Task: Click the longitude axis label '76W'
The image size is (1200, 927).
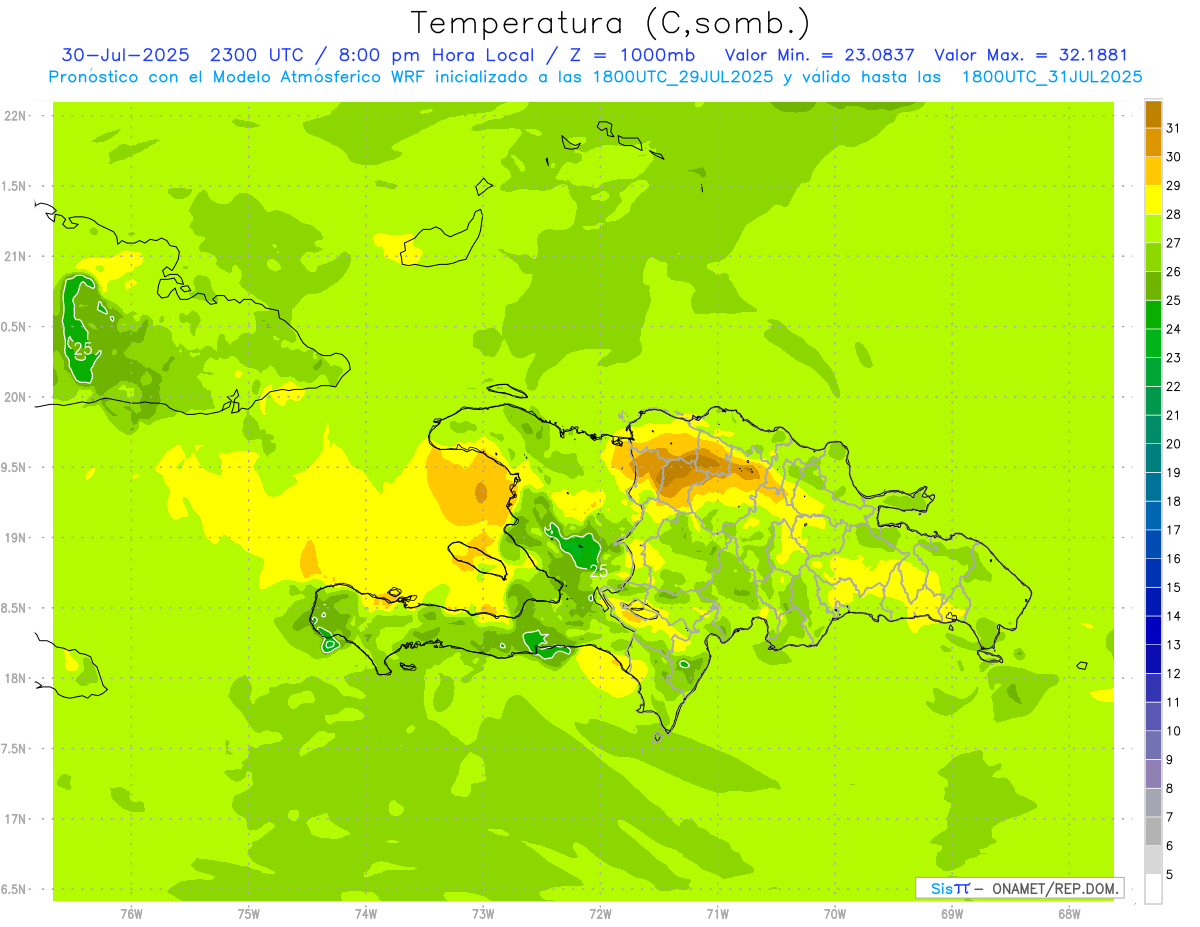Action: click(x=131, y=913)
